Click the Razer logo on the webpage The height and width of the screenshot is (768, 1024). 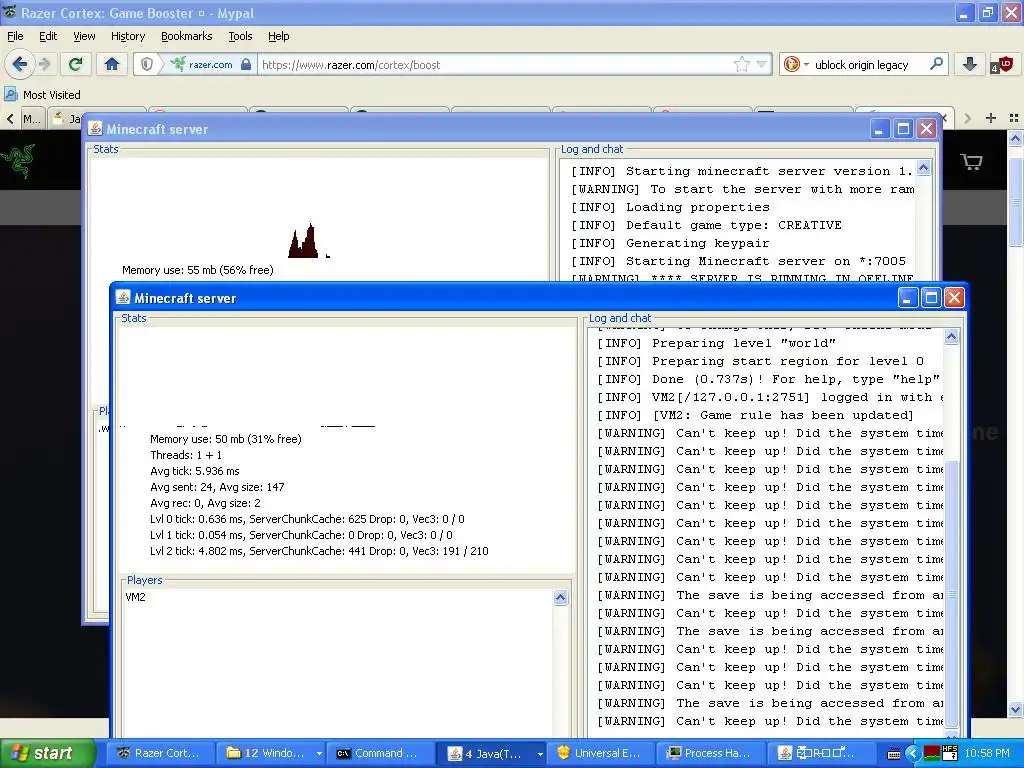[x=18, y=161]
